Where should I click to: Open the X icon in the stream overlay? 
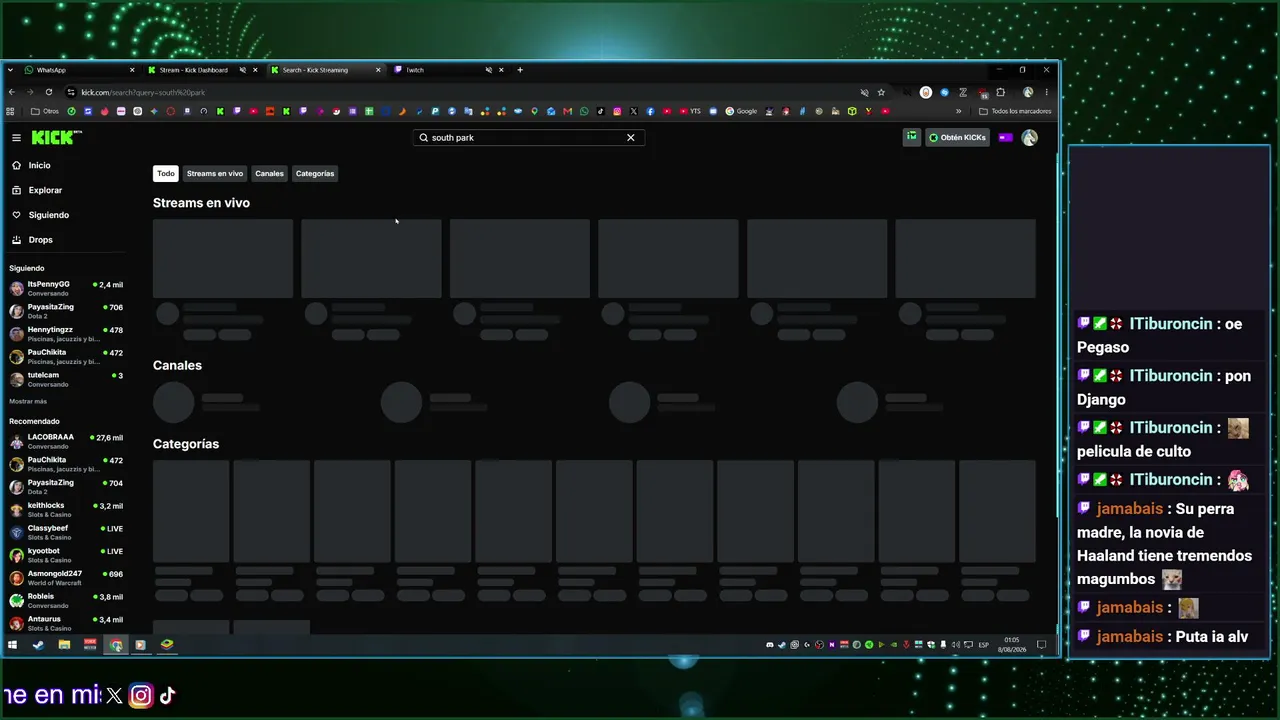[114, 696]
